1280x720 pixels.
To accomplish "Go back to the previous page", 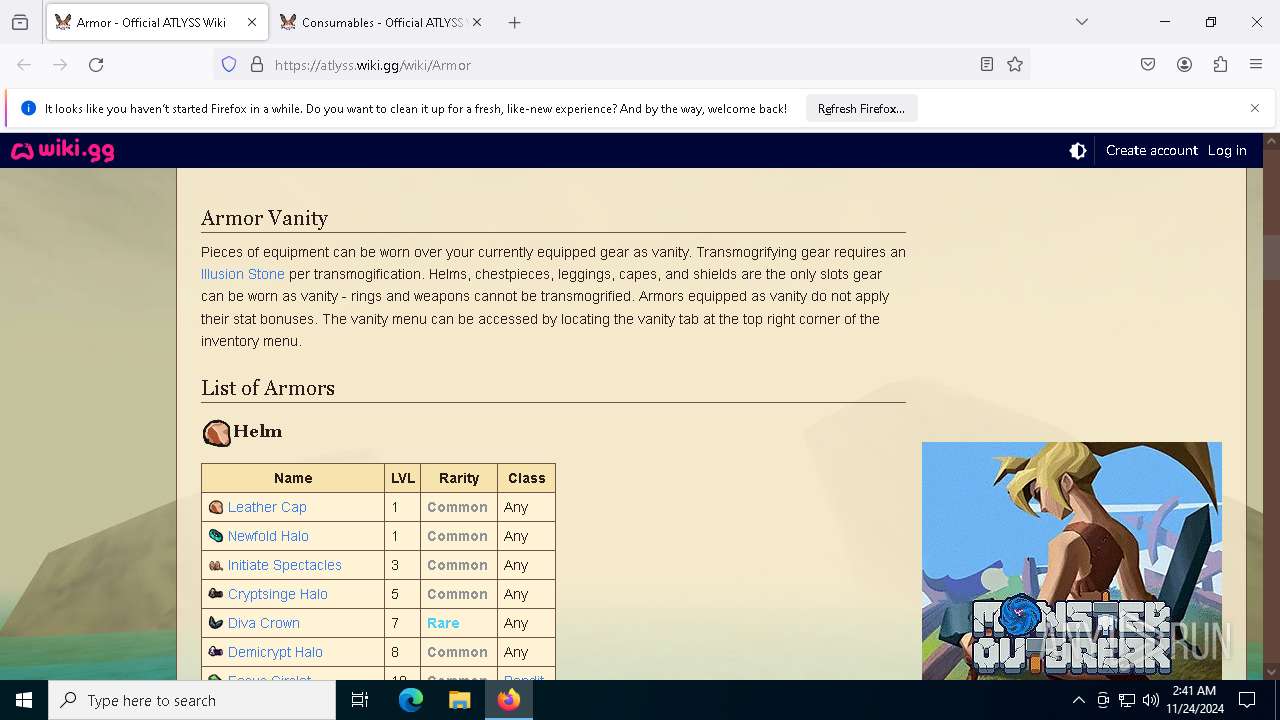I will 24,65.
